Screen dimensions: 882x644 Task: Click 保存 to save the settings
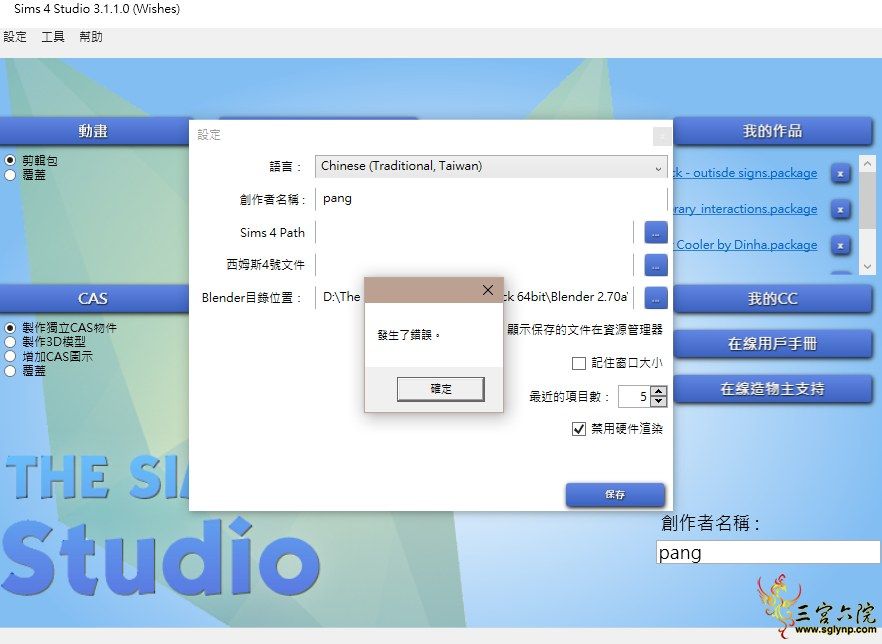coord(615,494)
